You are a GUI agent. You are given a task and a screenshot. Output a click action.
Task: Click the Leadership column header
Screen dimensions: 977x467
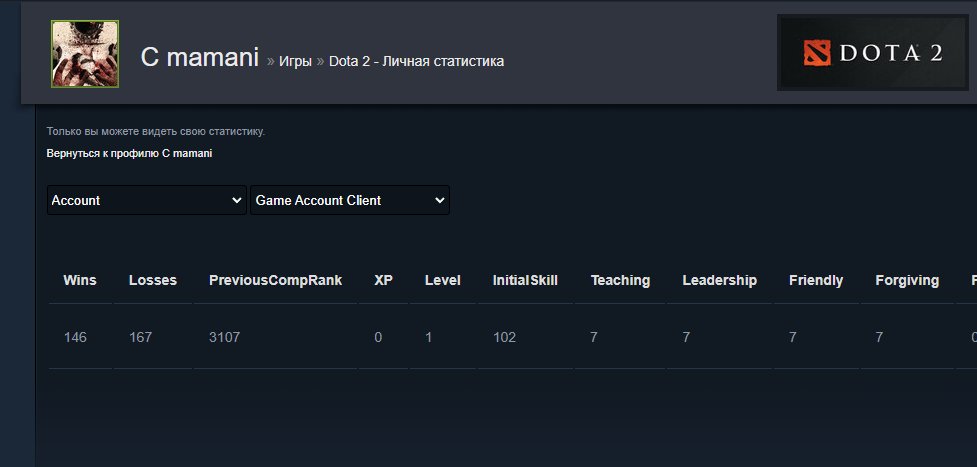pyautogui.click(x=719, y=281)
